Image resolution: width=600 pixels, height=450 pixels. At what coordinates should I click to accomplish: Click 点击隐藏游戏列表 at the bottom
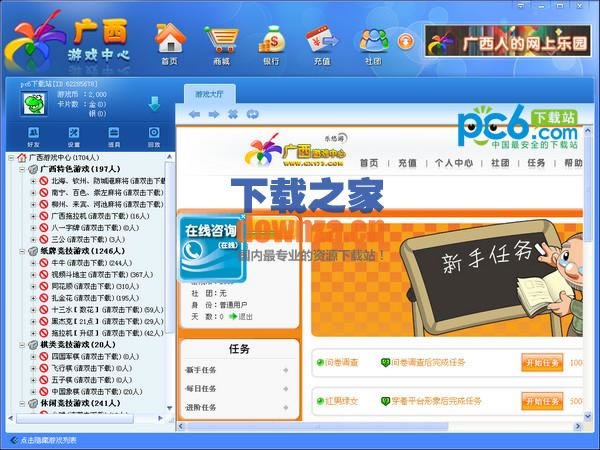(49, 440)
